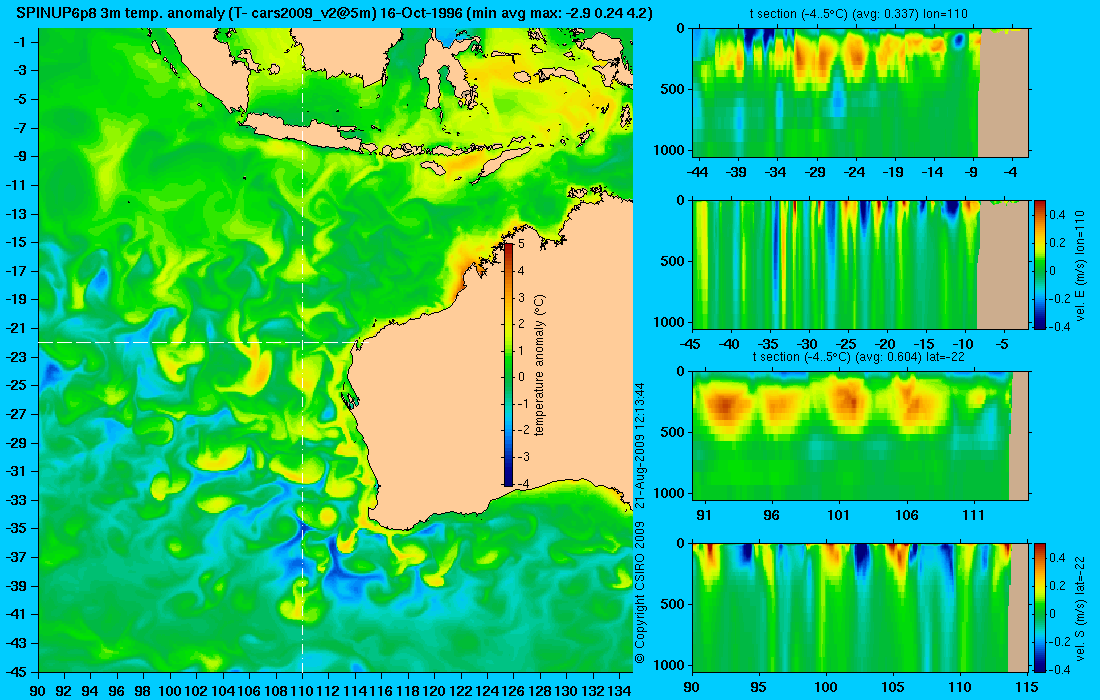
Task: Click the temperature section panel for lat=-22
Action: pos(861,436)
